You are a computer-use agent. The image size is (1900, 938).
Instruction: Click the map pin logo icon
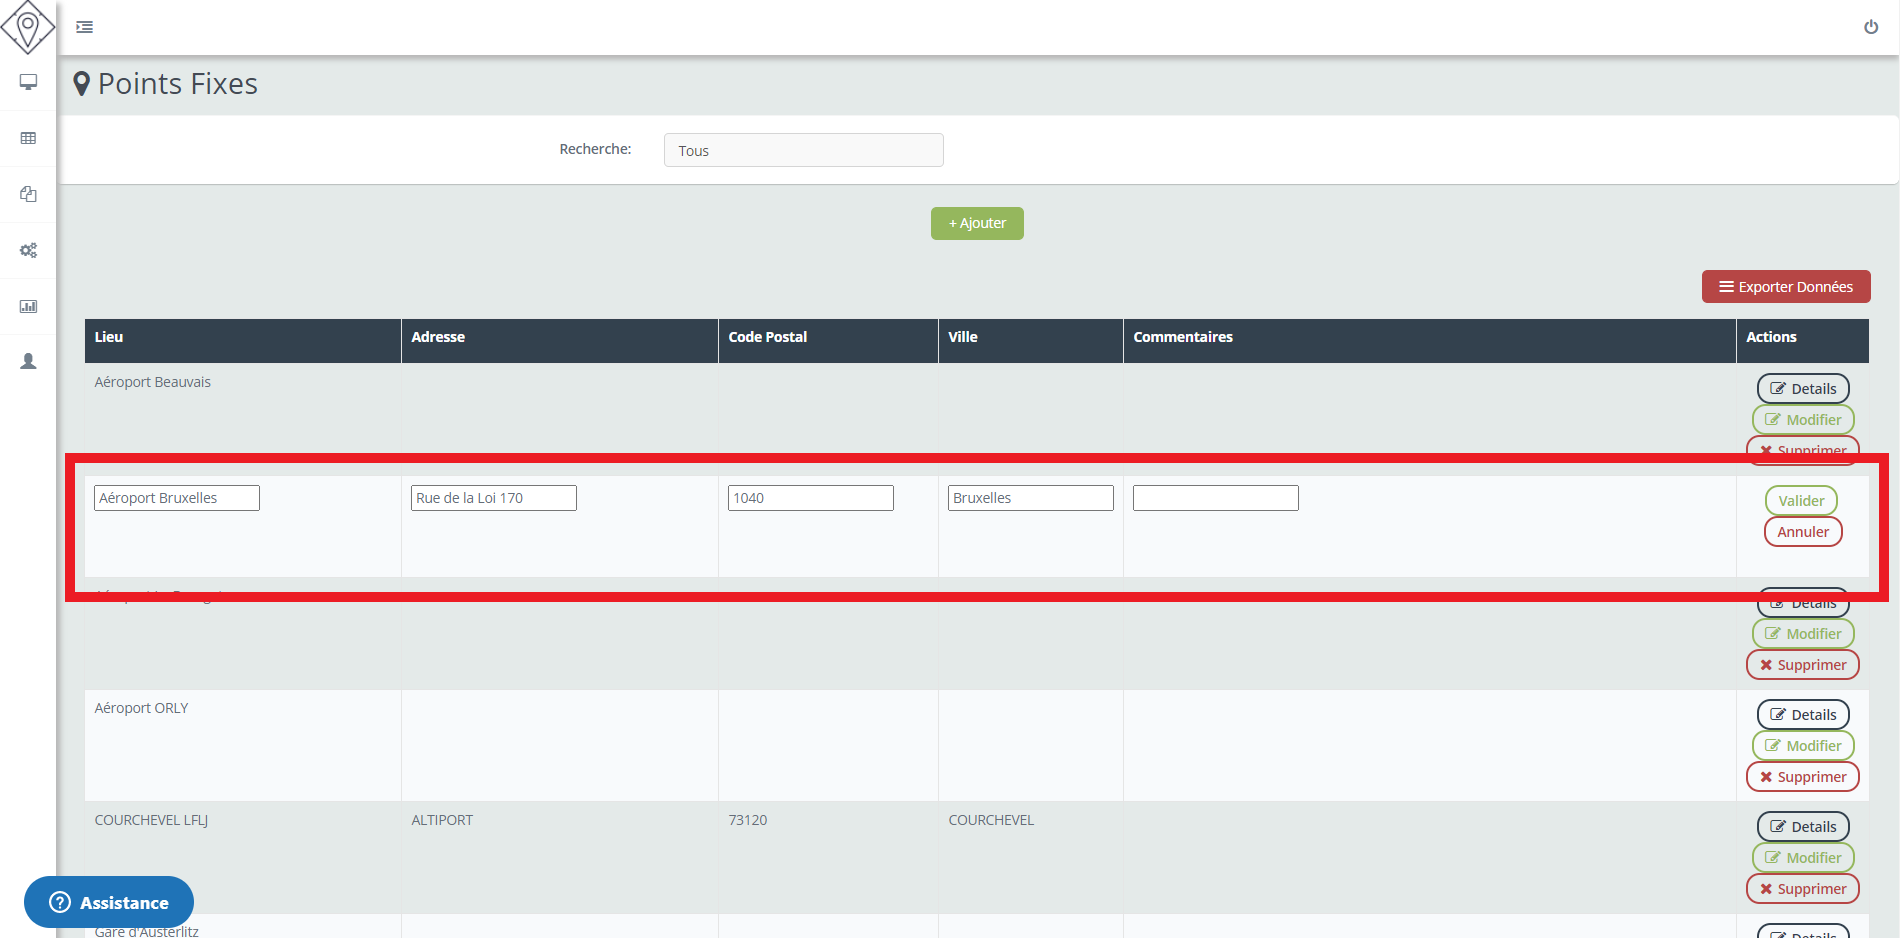[x=28, y=27]
